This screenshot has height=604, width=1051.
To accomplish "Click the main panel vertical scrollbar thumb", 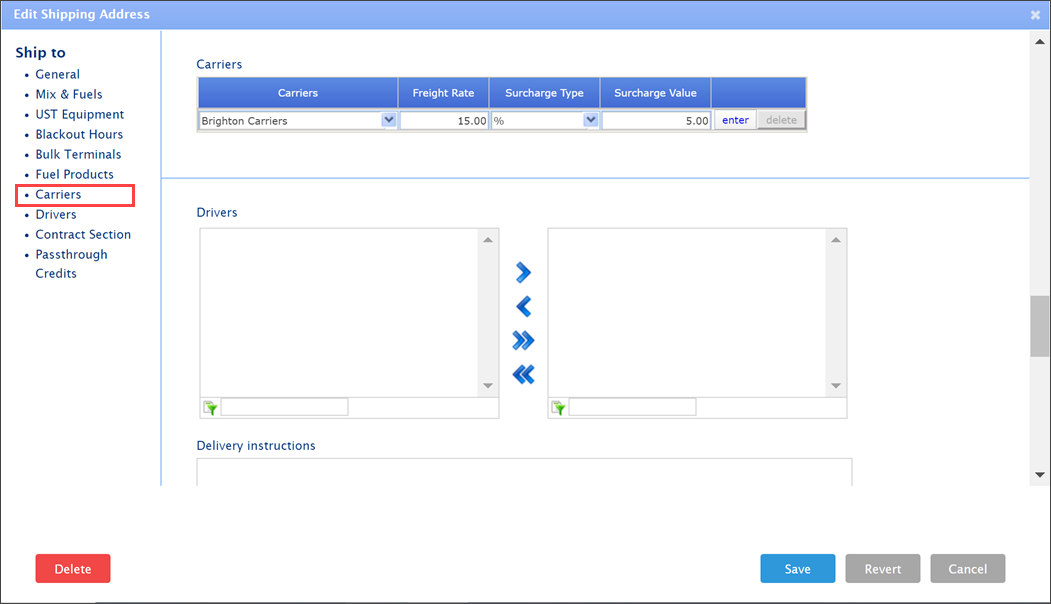I will [1039, 326].
